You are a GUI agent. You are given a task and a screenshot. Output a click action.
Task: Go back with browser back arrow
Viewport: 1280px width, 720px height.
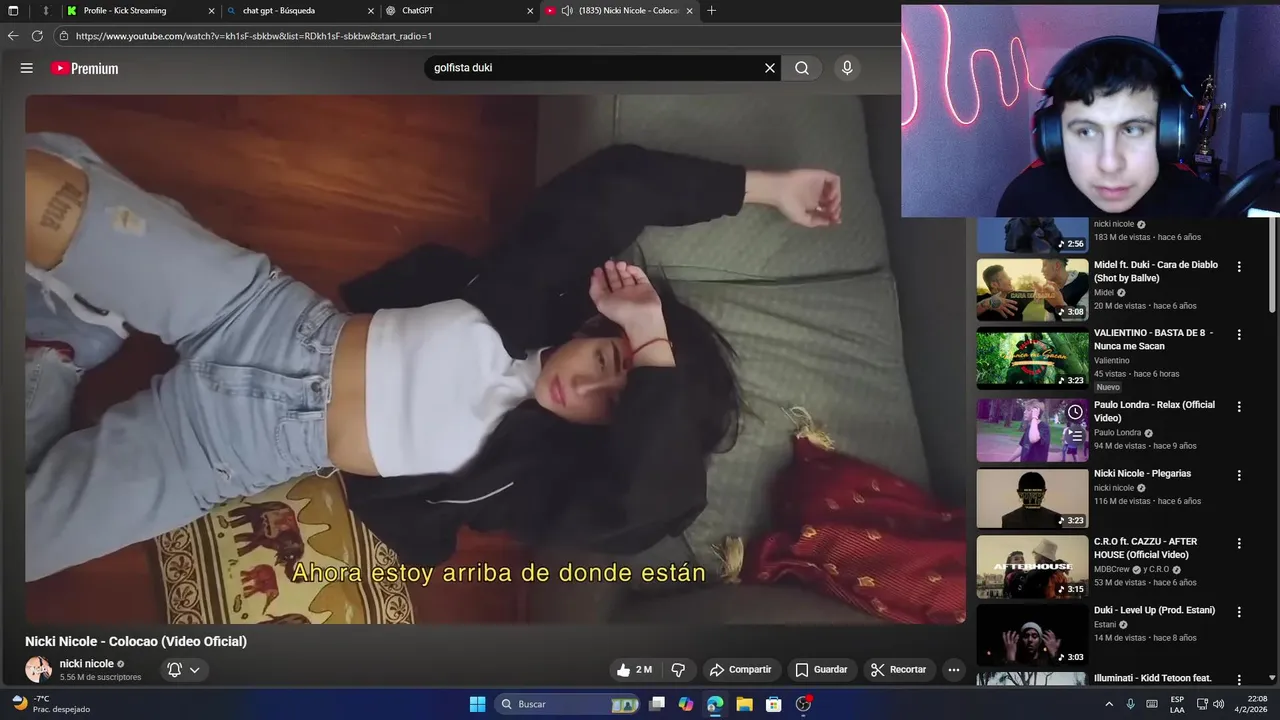click(13, 36)
